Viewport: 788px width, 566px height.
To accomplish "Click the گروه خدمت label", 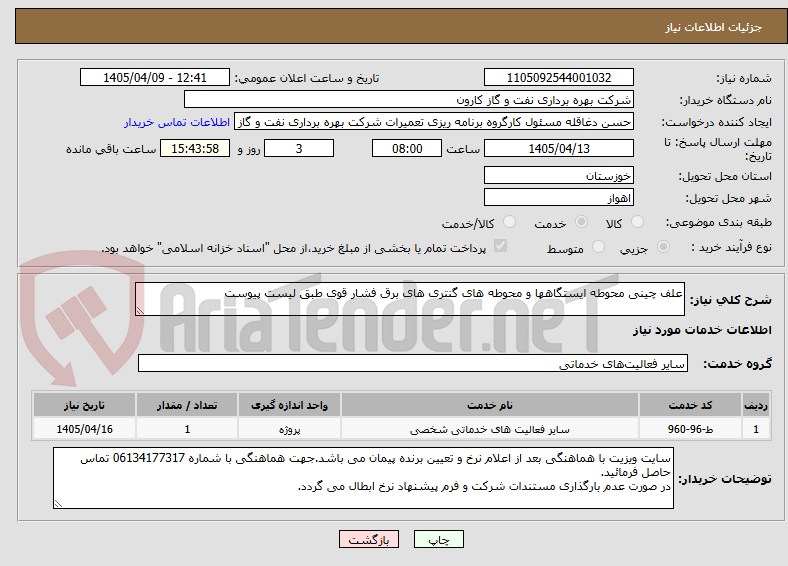I will tap(737, 363).
